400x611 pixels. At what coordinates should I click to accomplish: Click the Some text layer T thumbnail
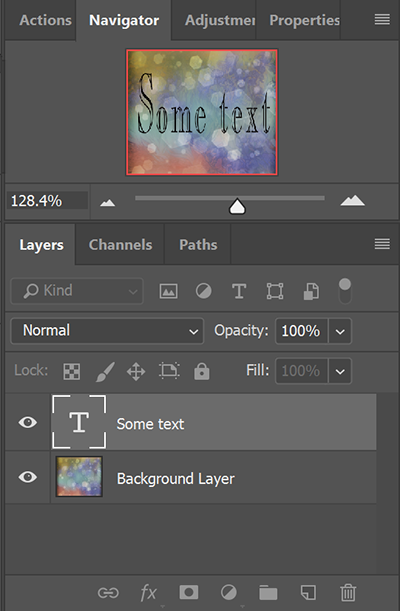tap(79, 422)
